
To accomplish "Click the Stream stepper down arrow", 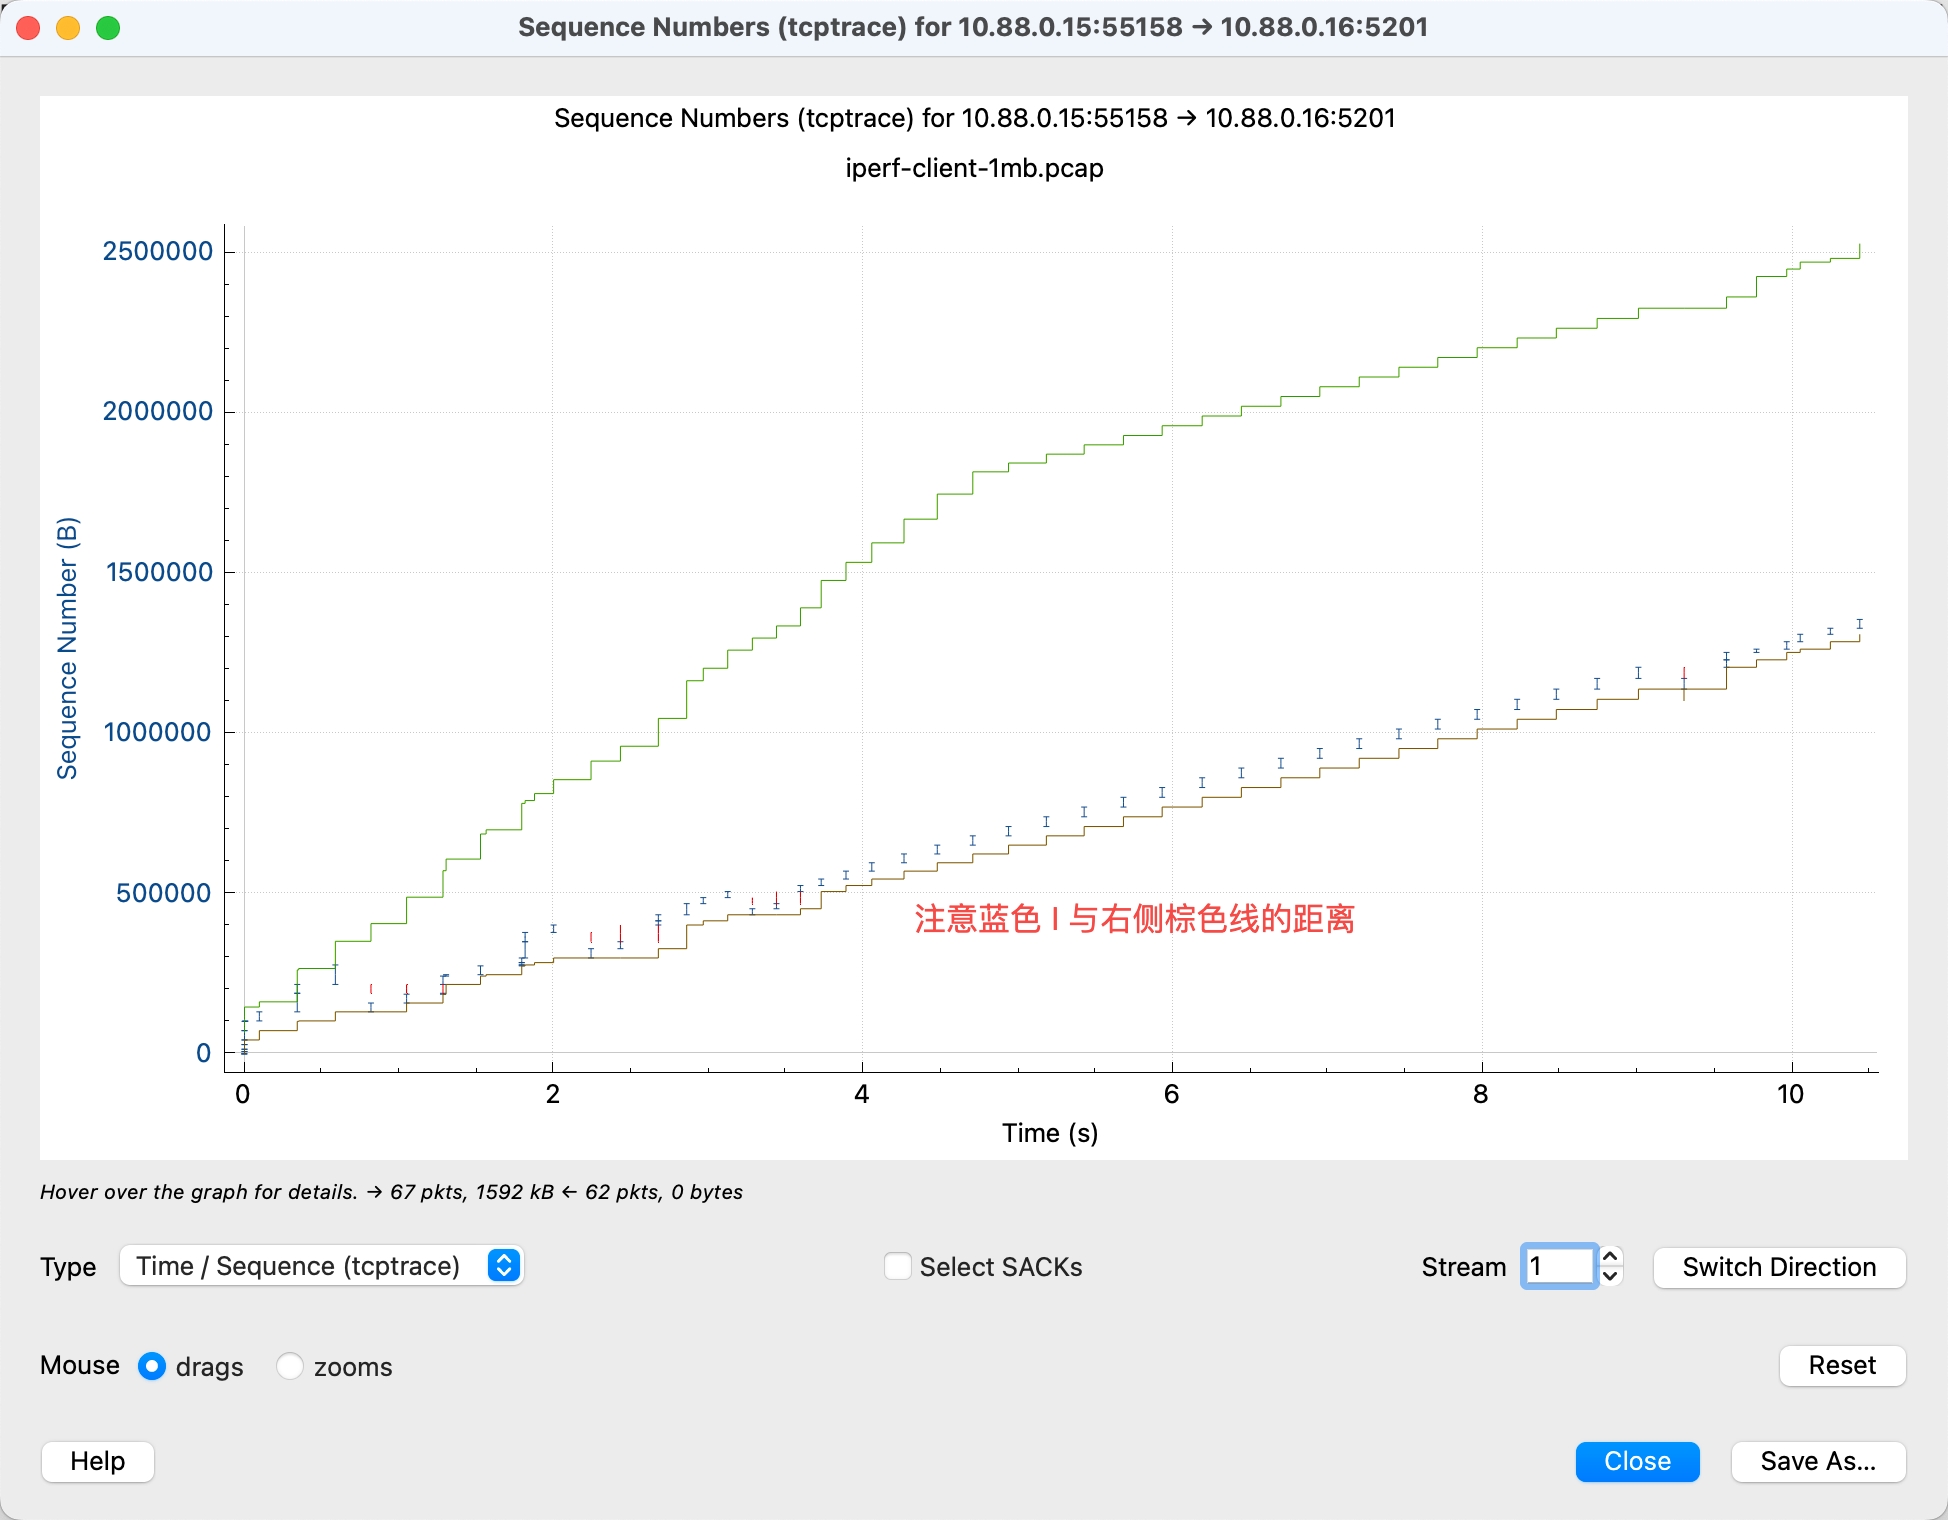I will (1610, 1277).
